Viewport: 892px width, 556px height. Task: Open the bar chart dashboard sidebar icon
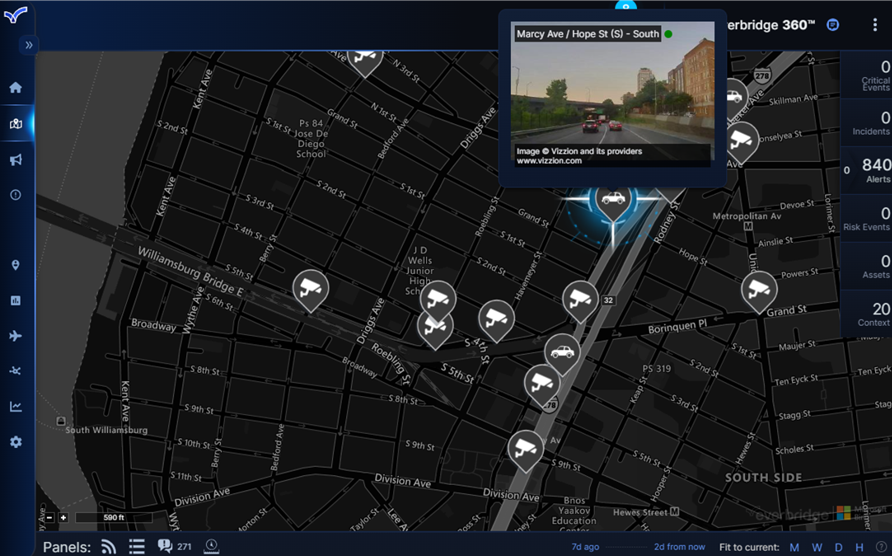tap(15, 300)
